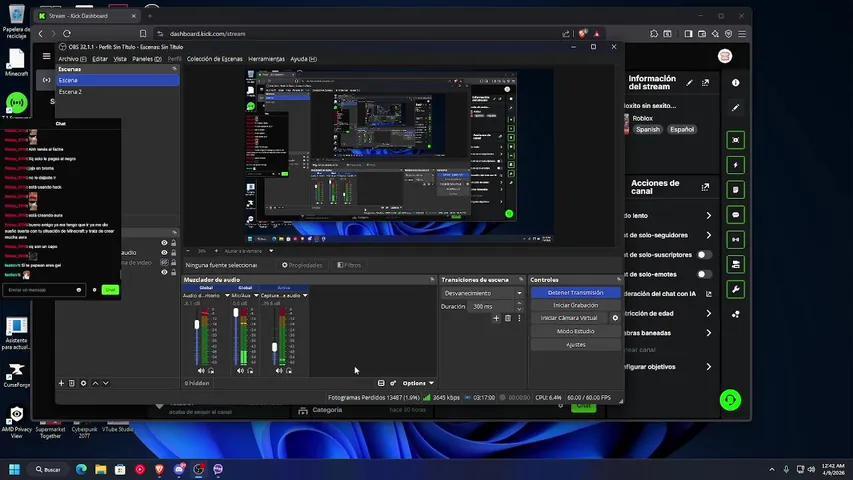
Task: Open Colección de Escenas menu
Action: (214, 59)
